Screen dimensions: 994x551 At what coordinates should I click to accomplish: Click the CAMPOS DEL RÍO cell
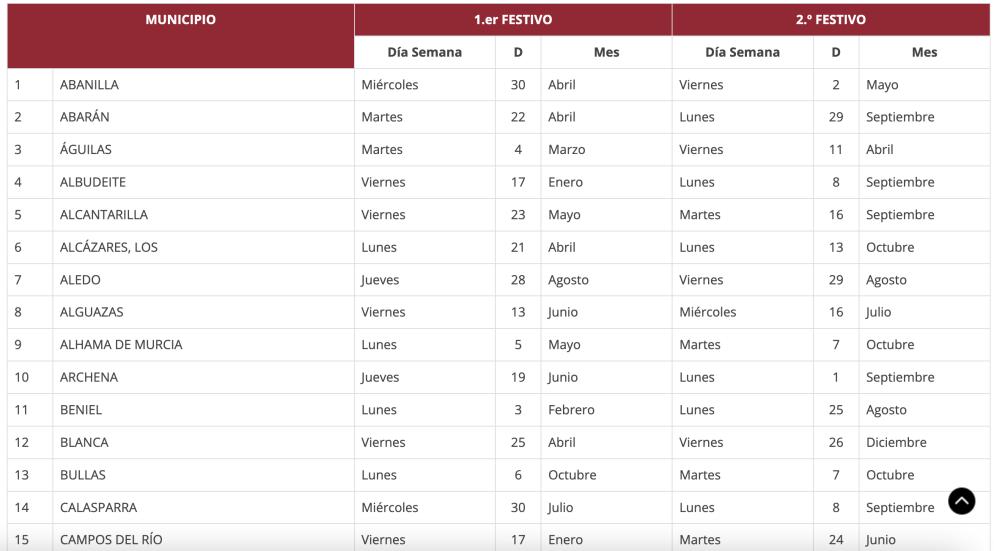point(111,540)
